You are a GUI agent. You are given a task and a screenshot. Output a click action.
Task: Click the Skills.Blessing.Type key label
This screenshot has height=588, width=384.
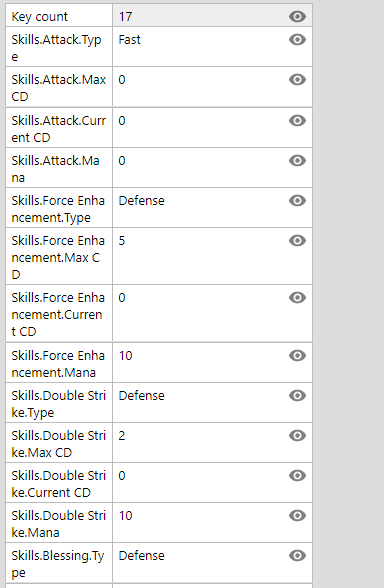58,564
